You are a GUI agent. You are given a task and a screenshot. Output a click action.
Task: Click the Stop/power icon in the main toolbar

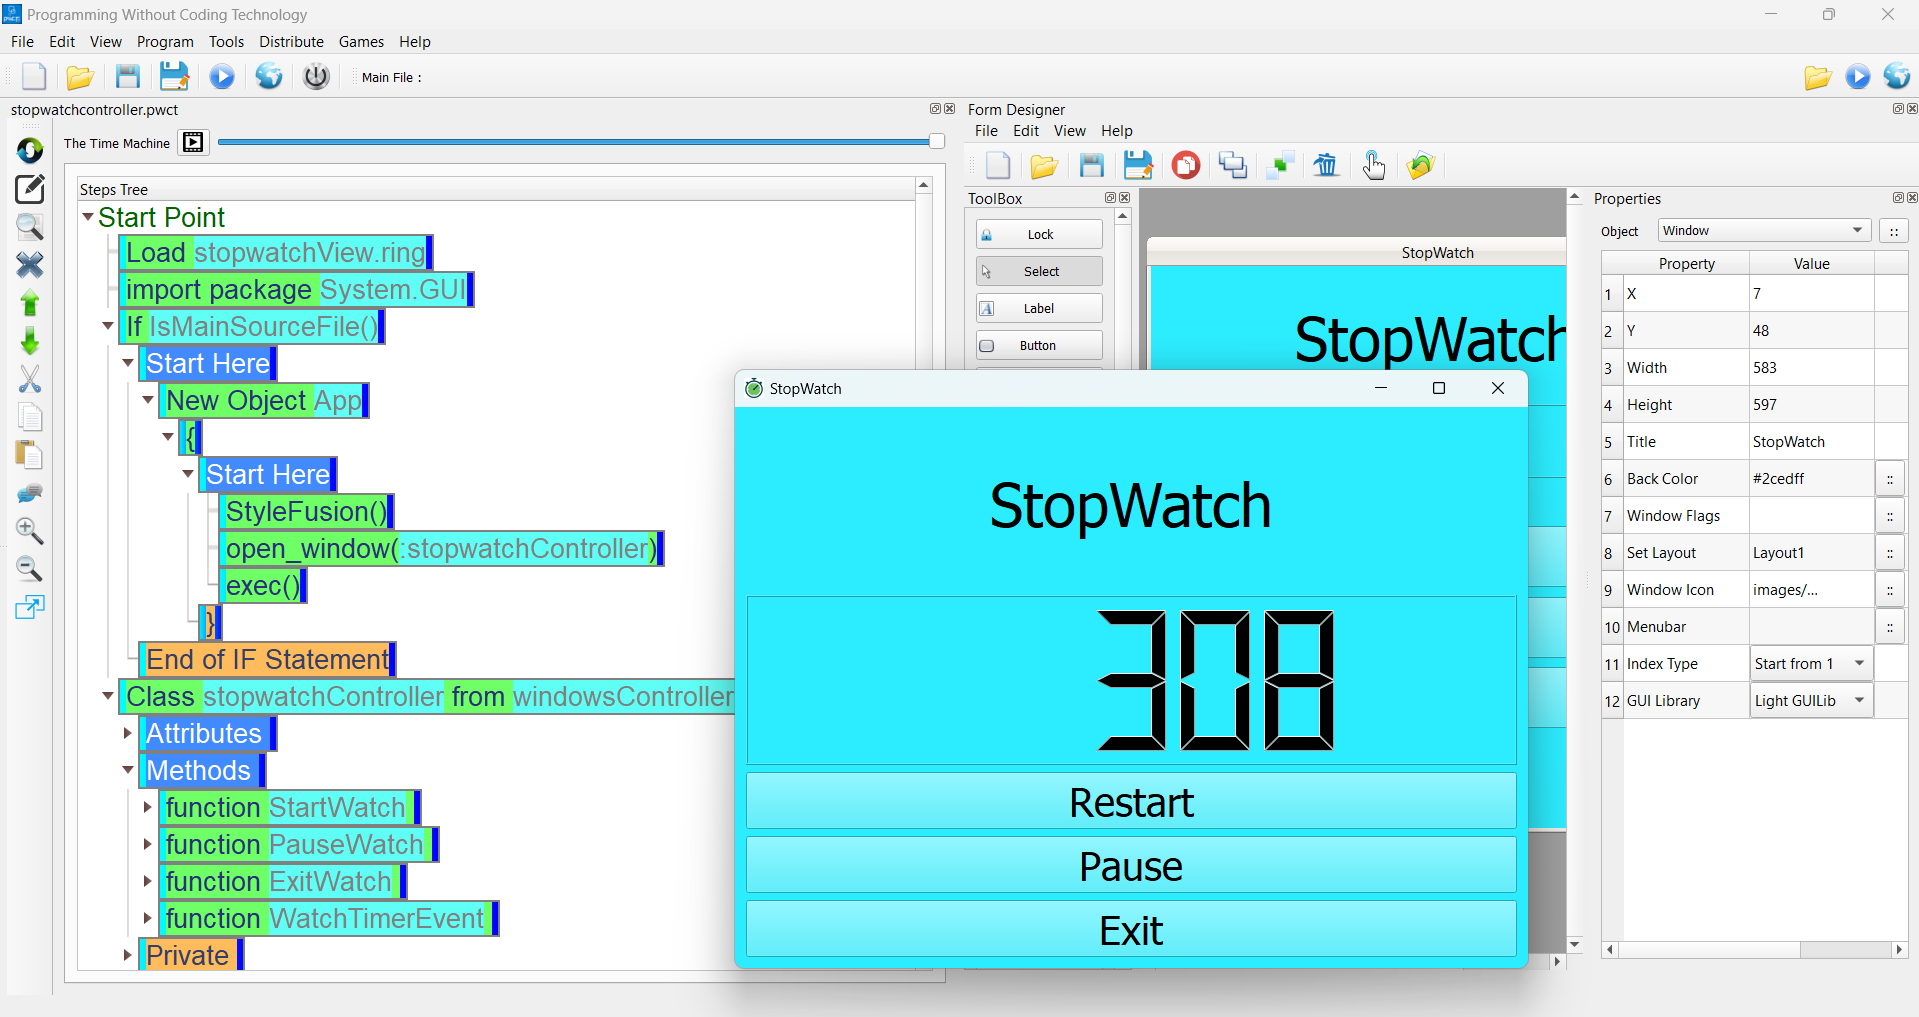[x=316, y=76]
